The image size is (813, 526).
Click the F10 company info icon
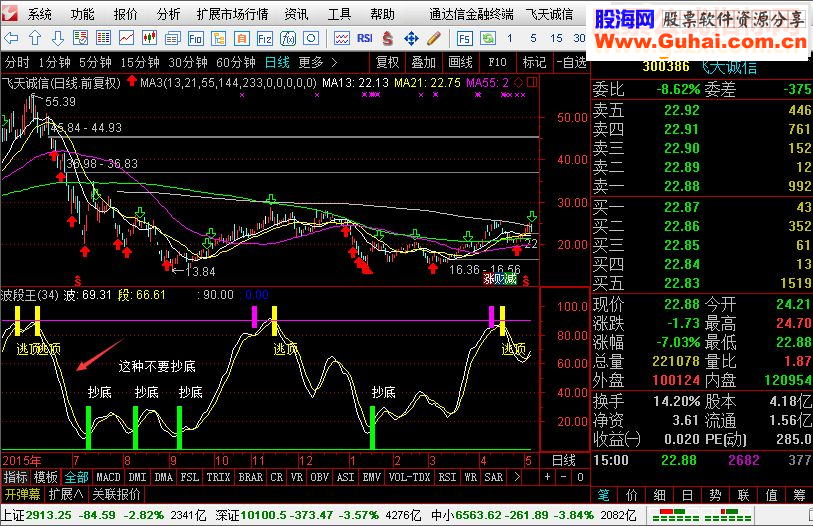195,38
